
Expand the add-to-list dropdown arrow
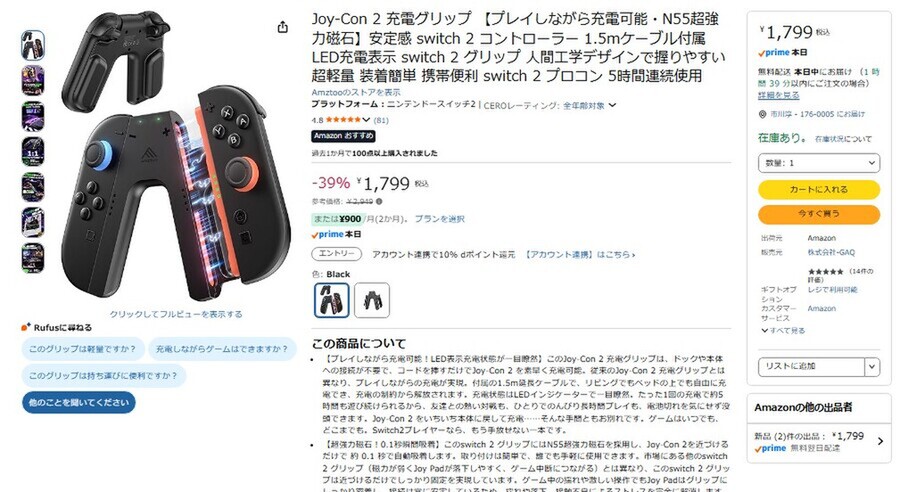pos(872,366)
